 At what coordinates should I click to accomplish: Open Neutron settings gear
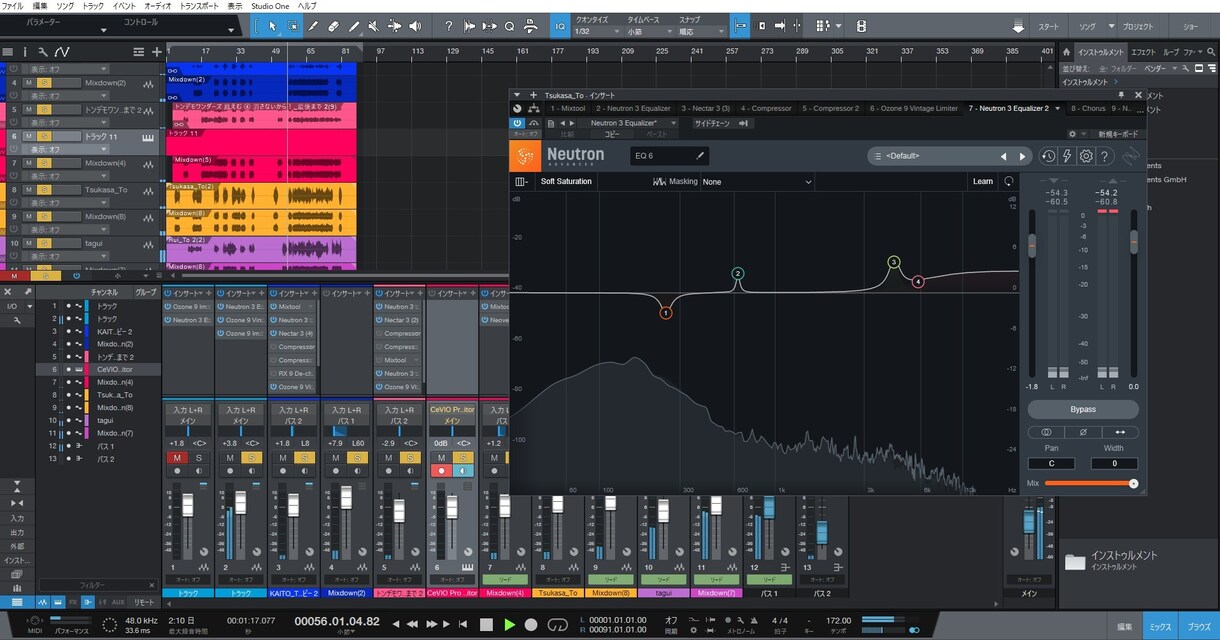tap(1086, 156)
